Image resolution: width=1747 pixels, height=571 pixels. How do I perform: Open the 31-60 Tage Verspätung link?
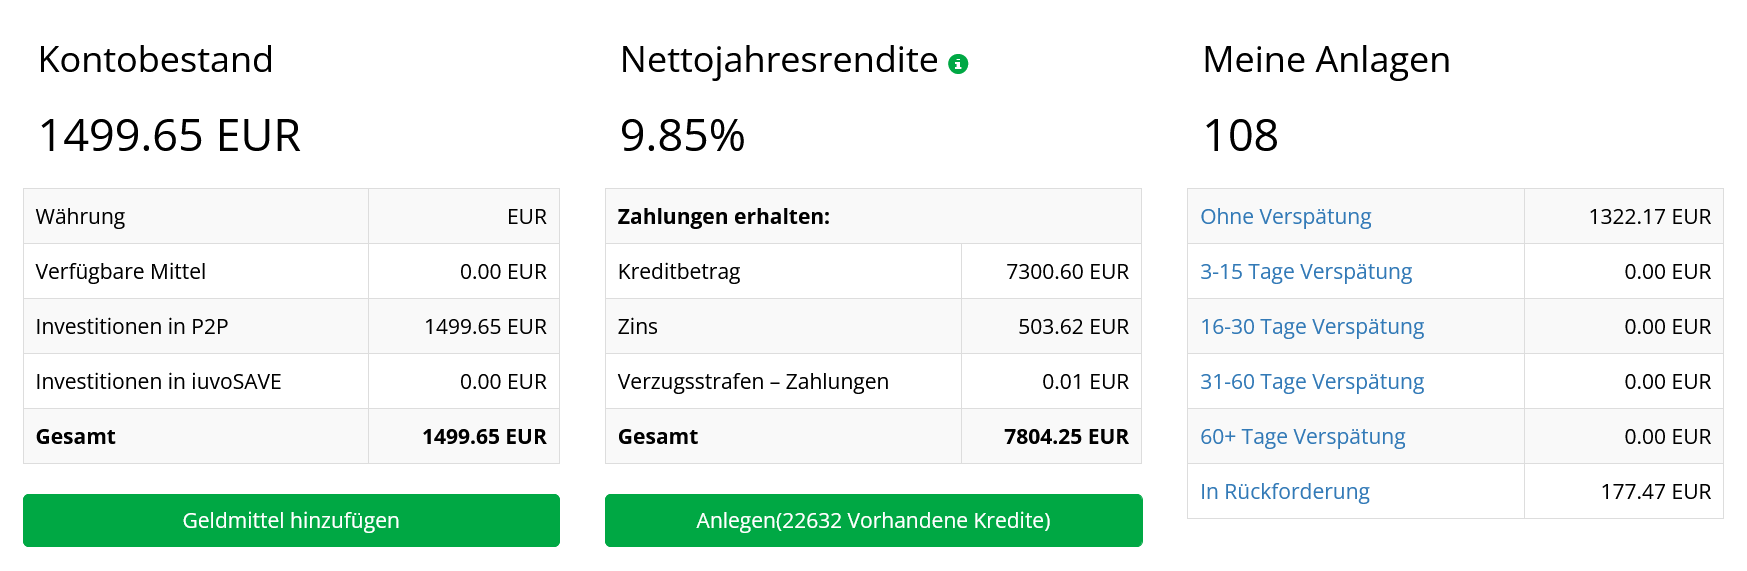[x=1312, y=382]
